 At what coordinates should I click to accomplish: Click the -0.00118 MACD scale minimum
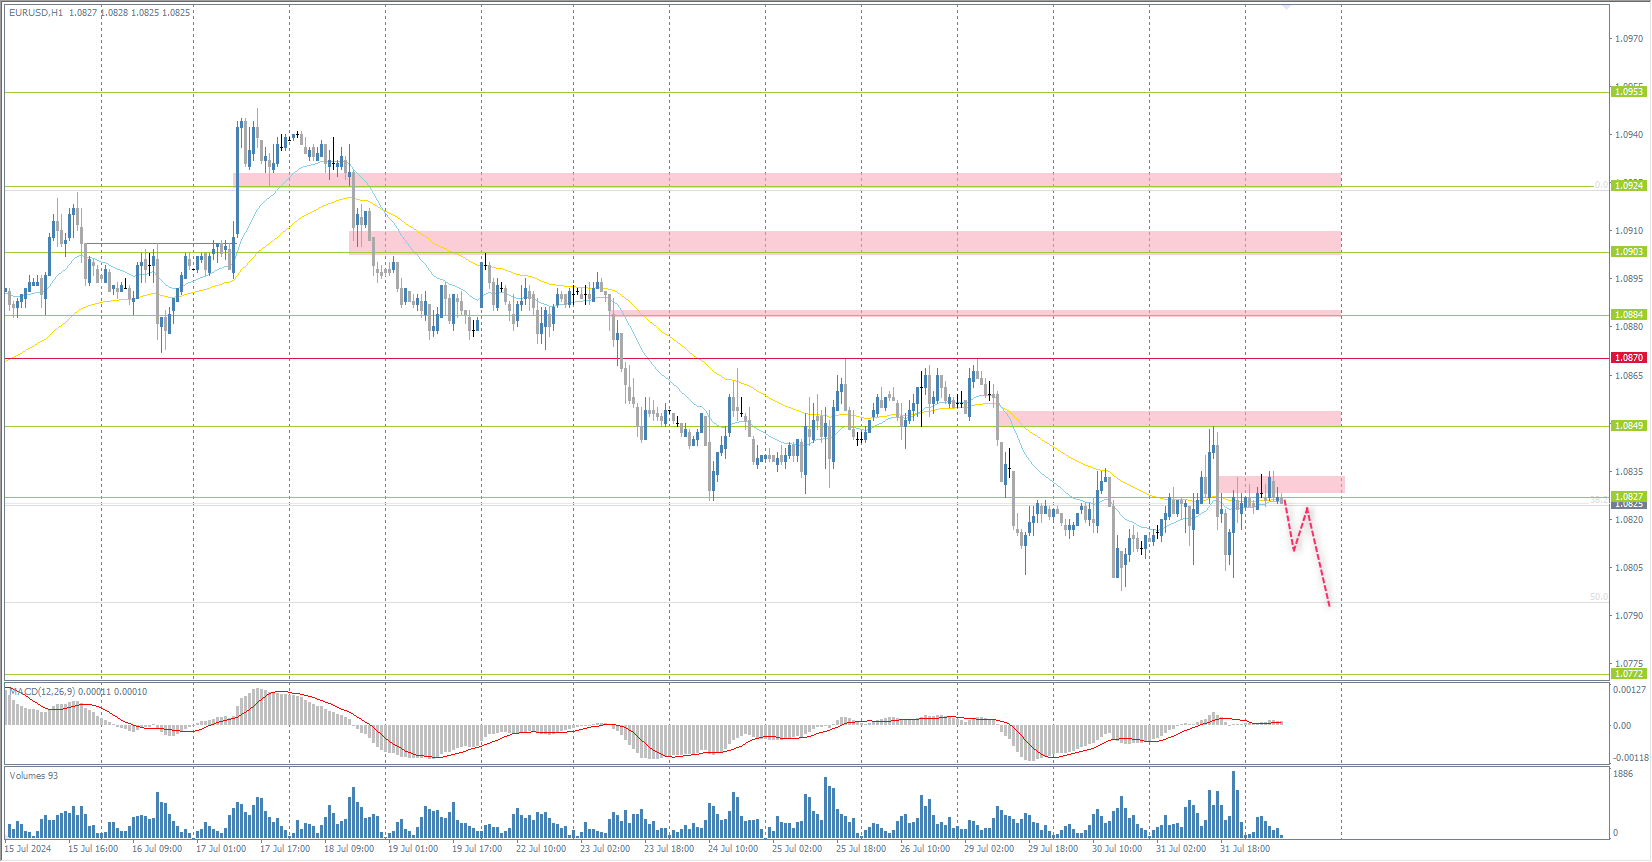tap(1629, 758)
